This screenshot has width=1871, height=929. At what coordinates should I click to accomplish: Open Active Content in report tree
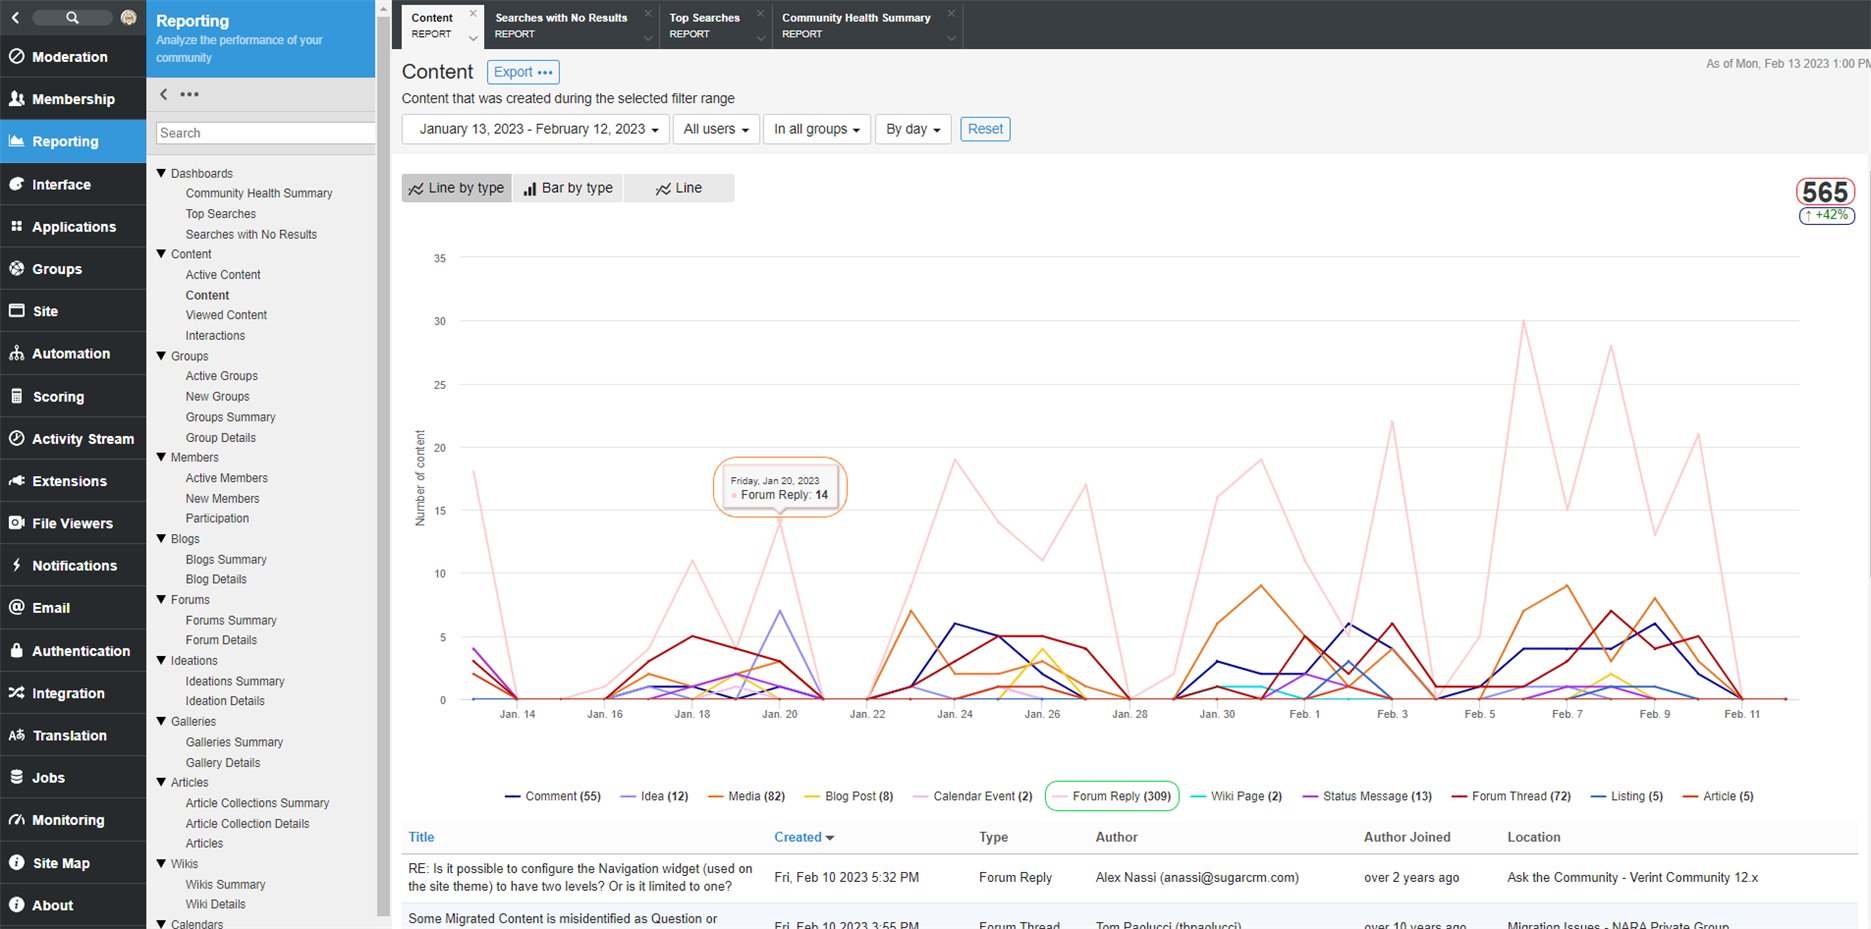click(x=223, y=275)
